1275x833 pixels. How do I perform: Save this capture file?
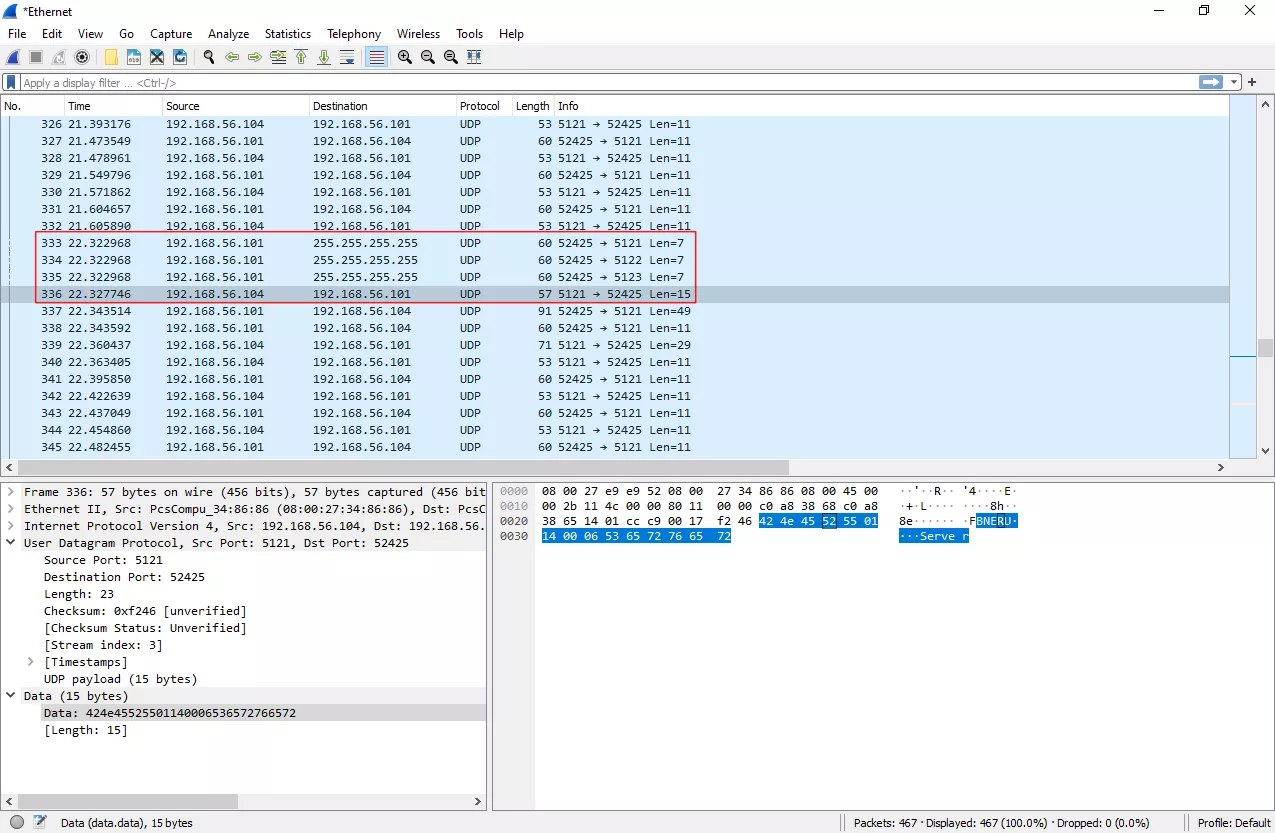coord(134,57)
